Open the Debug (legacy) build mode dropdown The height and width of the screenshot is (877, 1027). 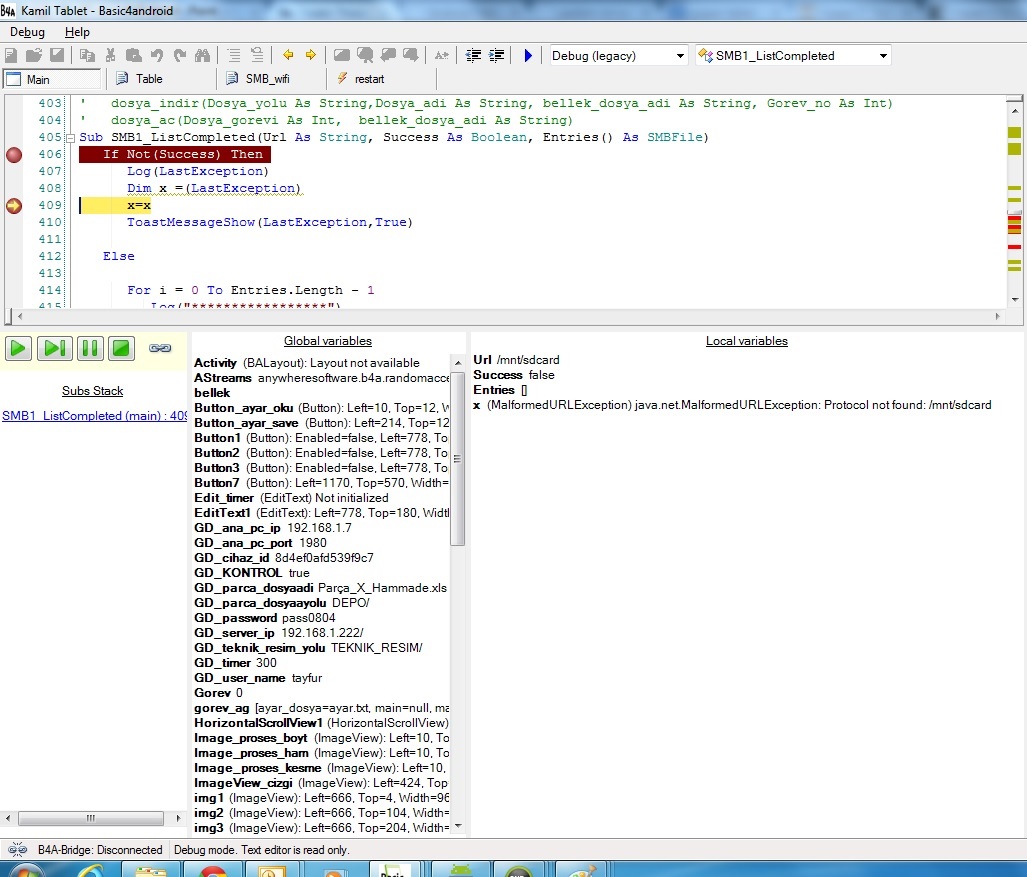tap(680, 56)
